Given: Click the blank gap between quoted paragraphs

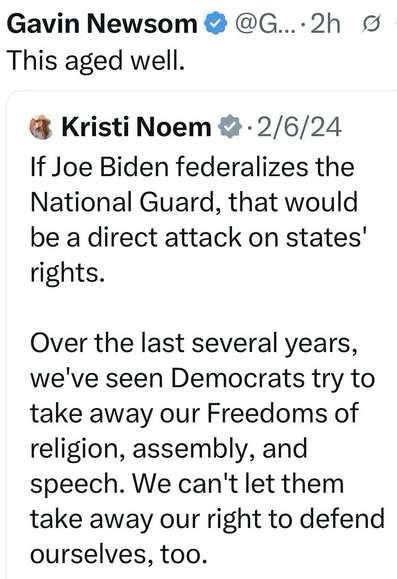Looking at the screenshot, I should [x=199, y=308].
